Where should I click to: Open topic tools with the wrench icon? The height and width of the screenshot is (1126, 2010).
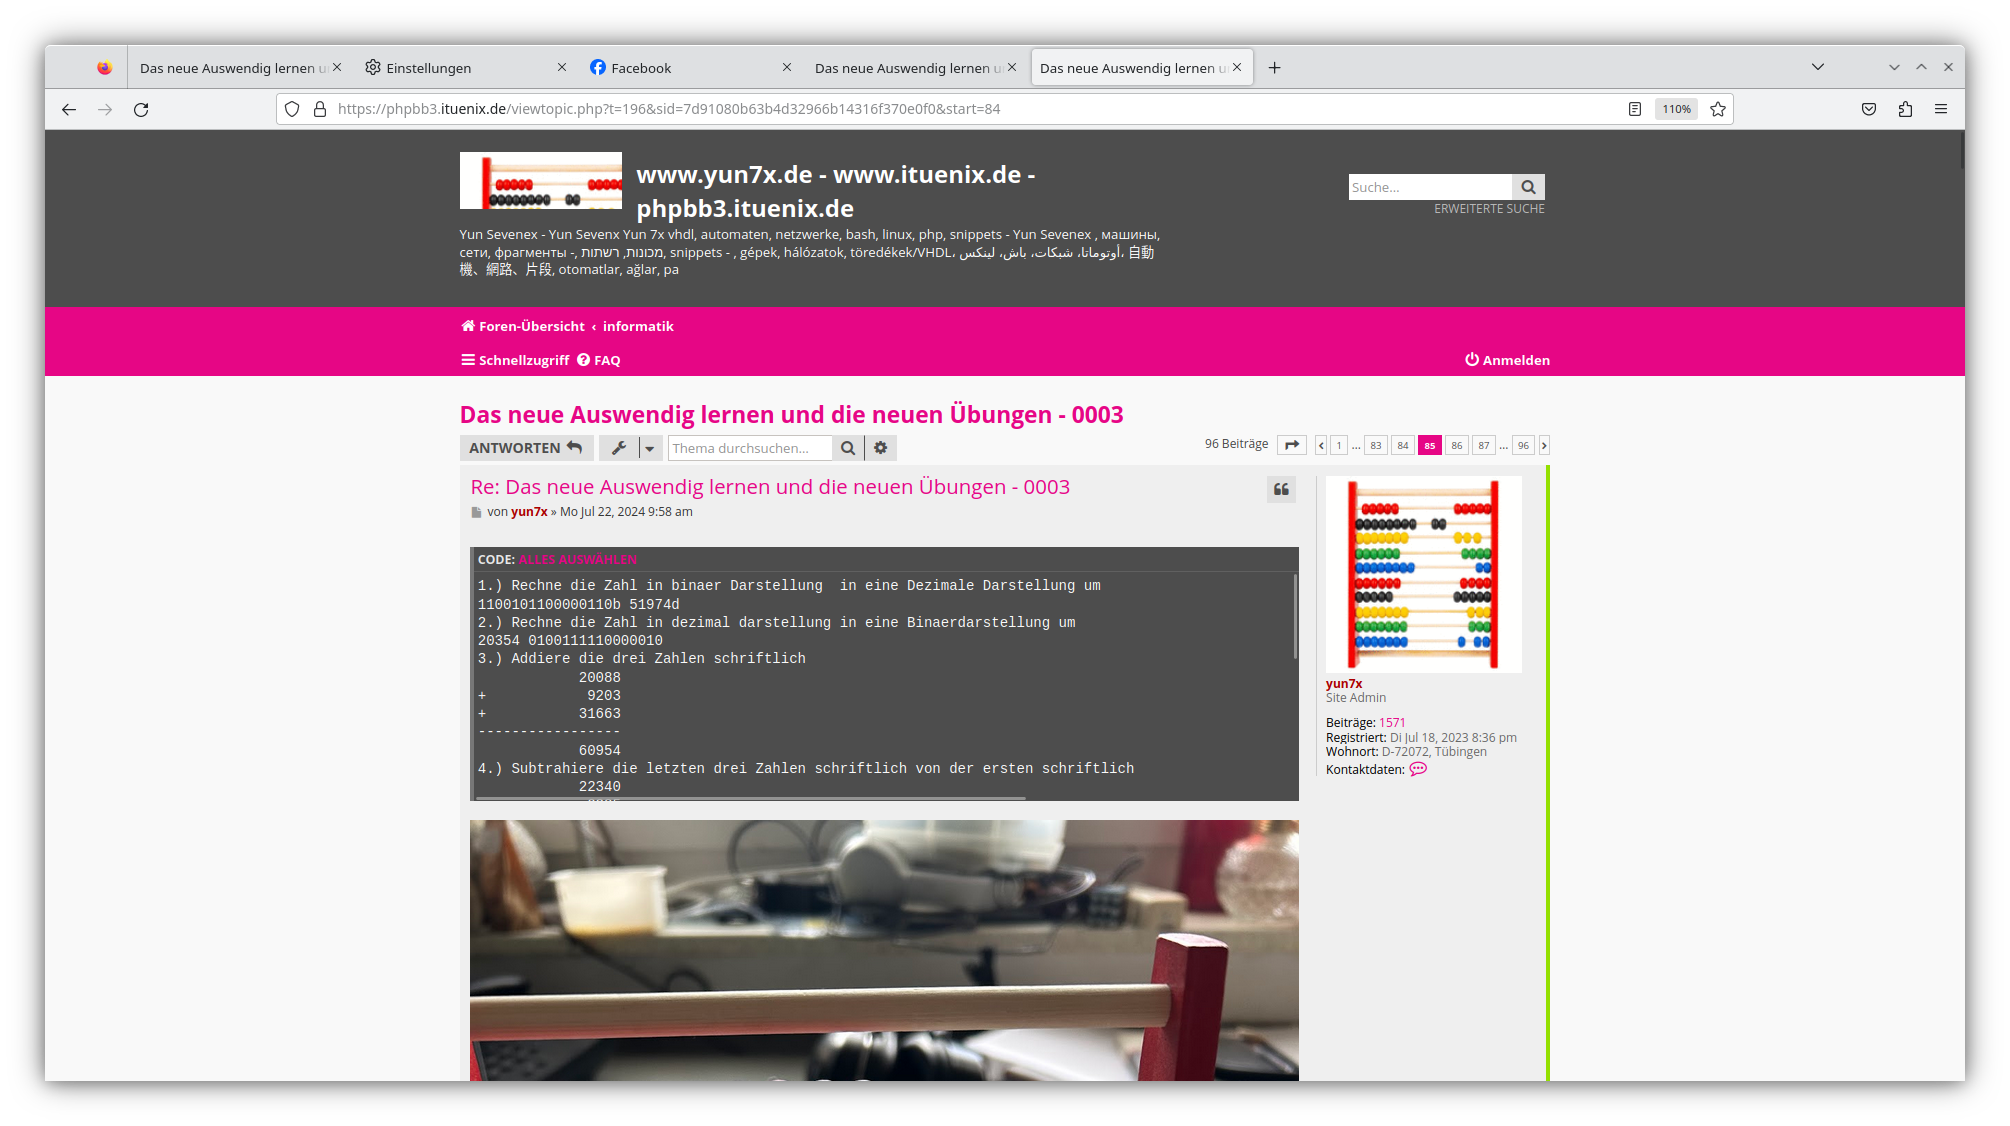point(618,447)
